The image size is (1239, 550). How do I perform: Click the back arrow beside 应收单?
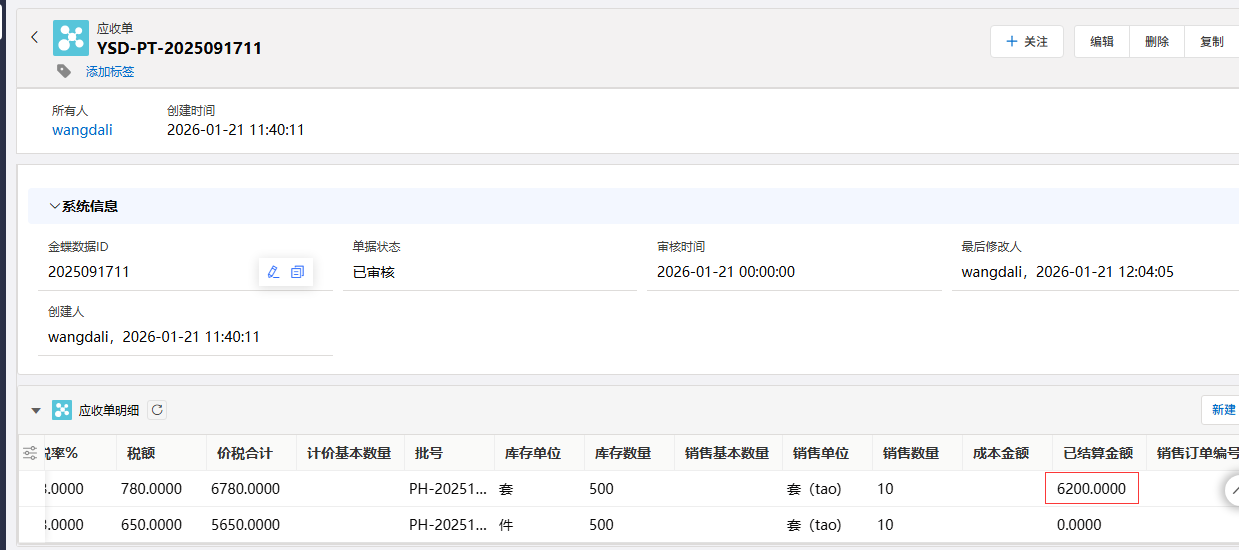tap(34, 38)
